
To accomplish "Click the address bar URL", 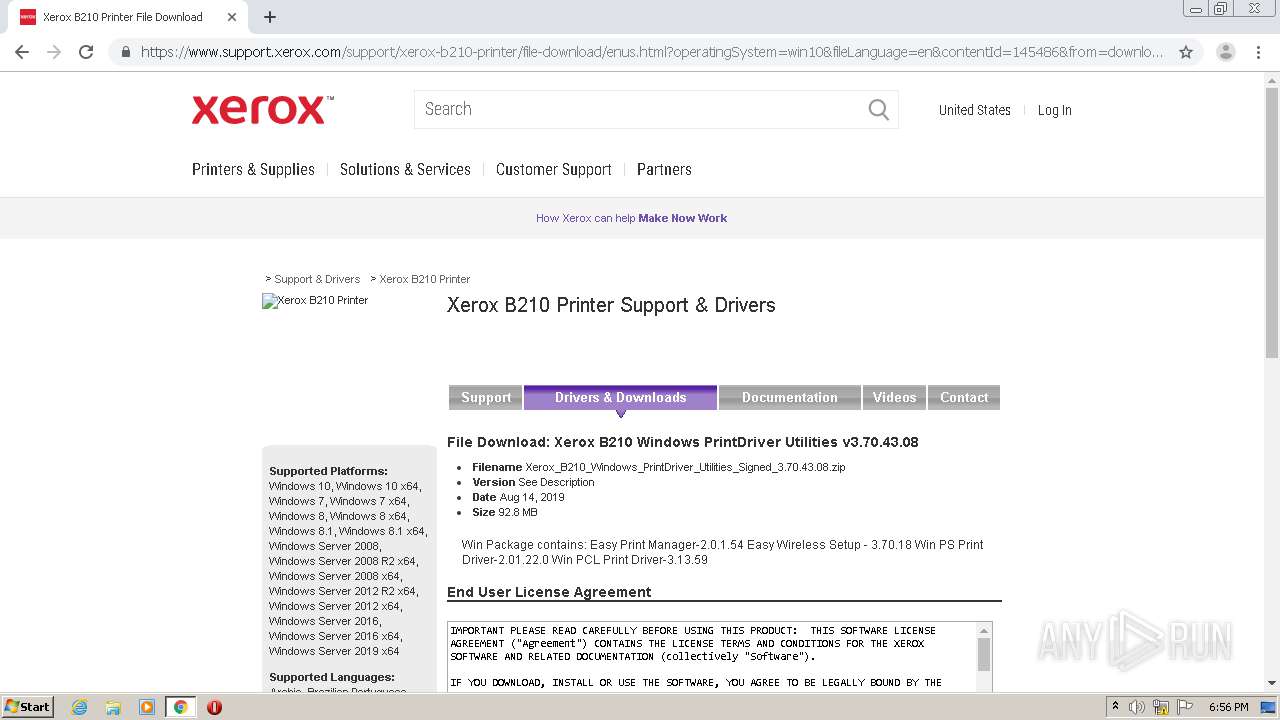I will pyautogui.click(x=651, y=52).
